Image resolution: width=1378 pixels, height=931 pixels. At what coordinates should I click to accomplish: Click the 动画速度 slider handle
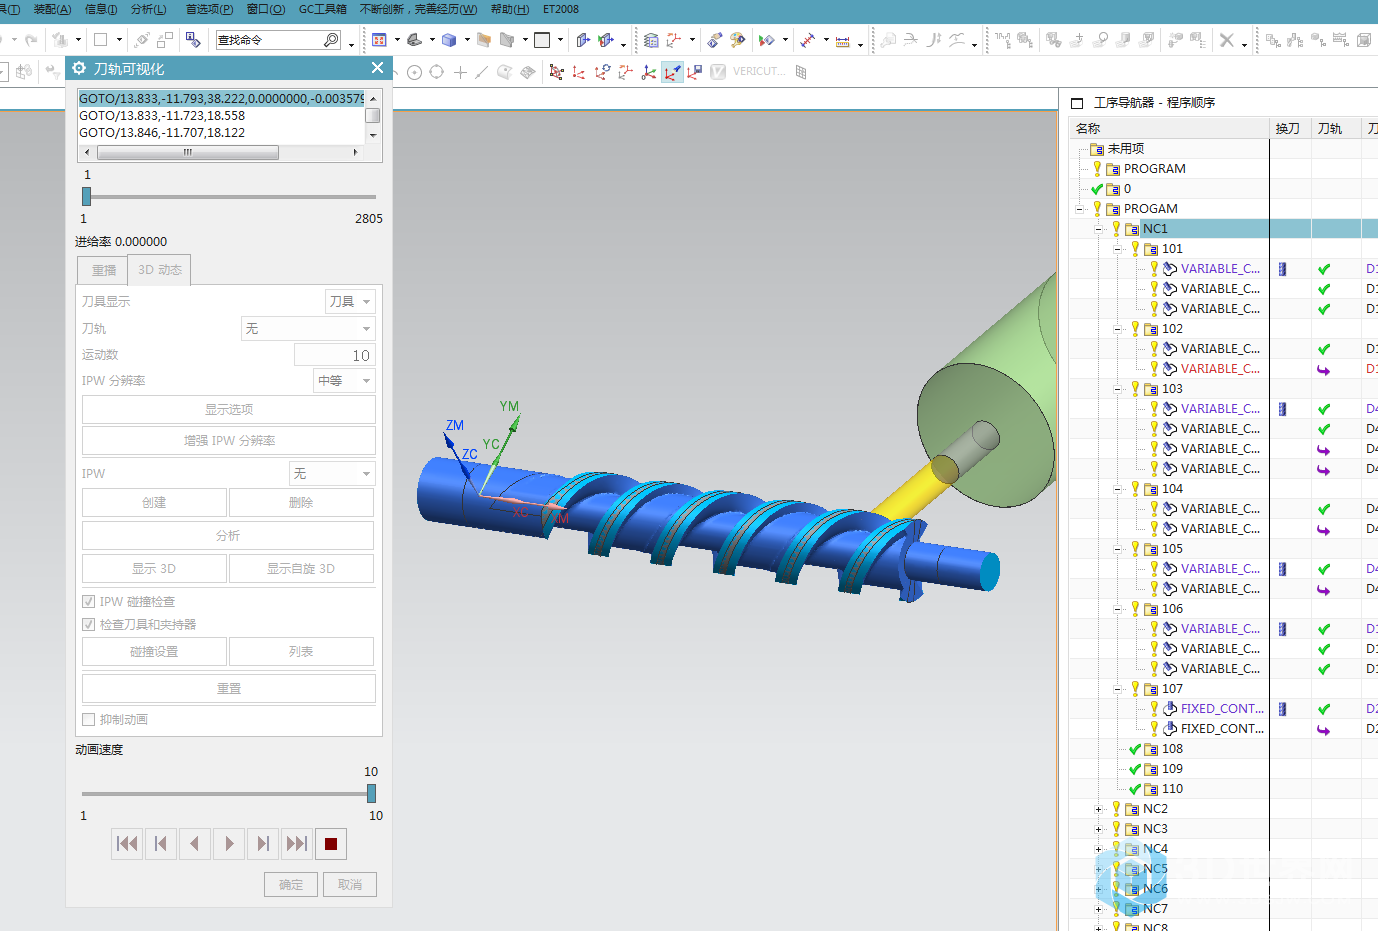point(371,793)
